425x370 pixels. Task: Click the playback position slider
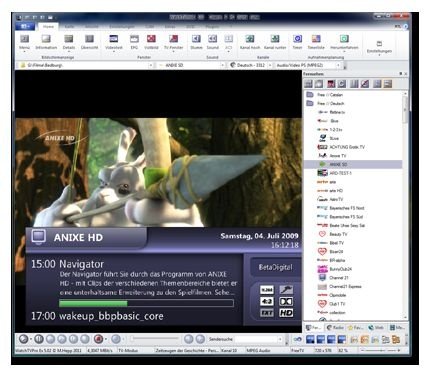point(154,339)
